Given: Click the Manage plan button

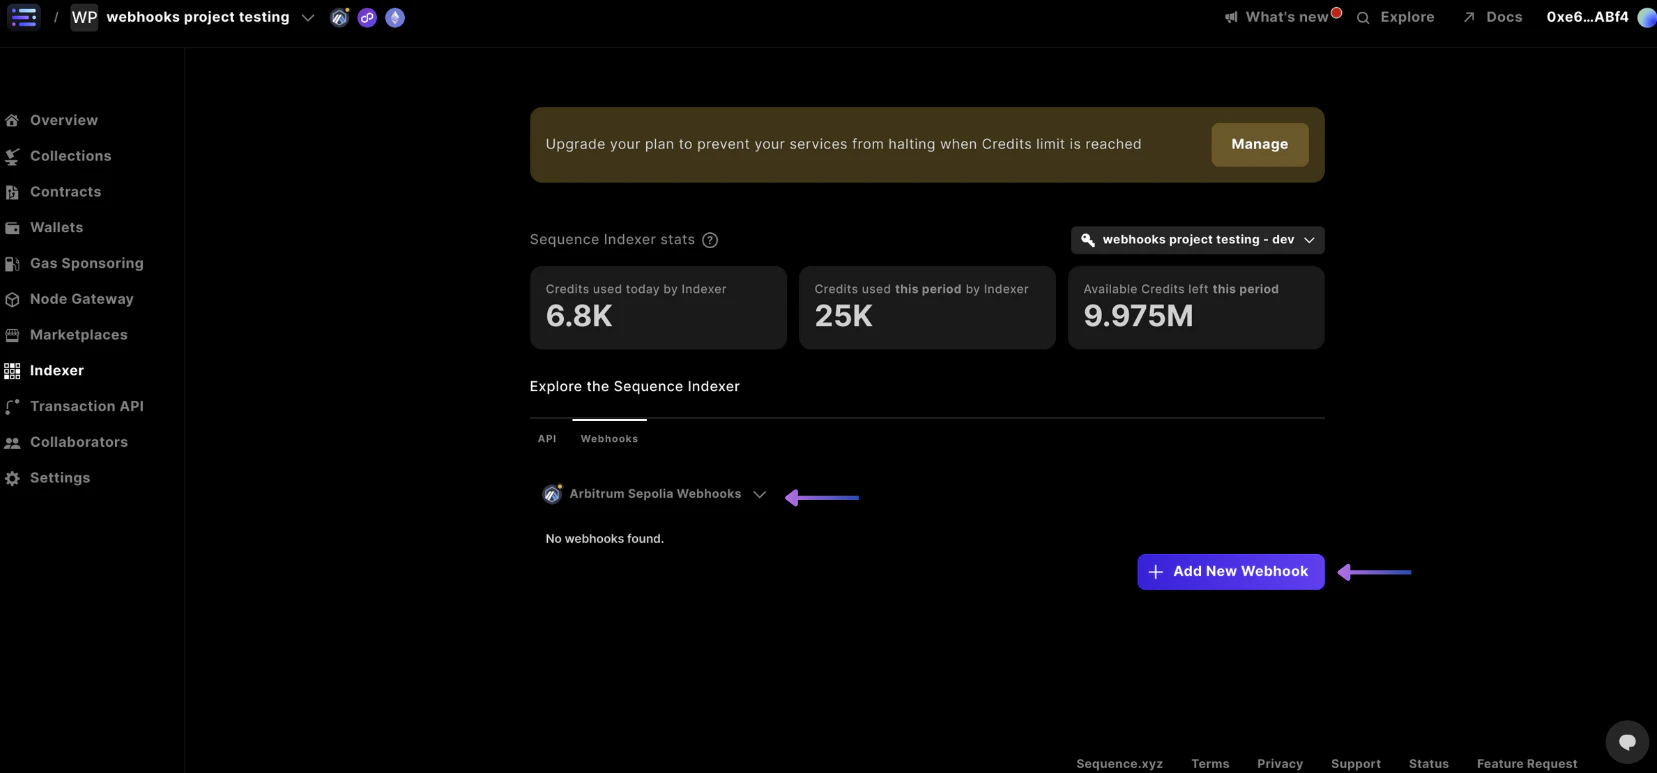Looking at the screenshot, I should tap(1260, 144).
